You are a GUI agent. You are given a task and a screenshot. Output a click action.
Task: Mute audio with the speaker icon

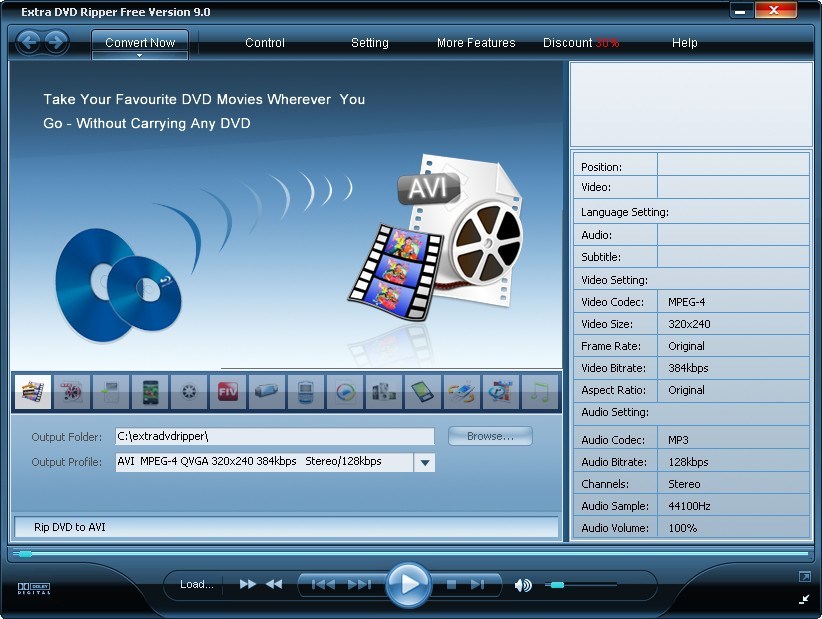click(x=523, y=585)
